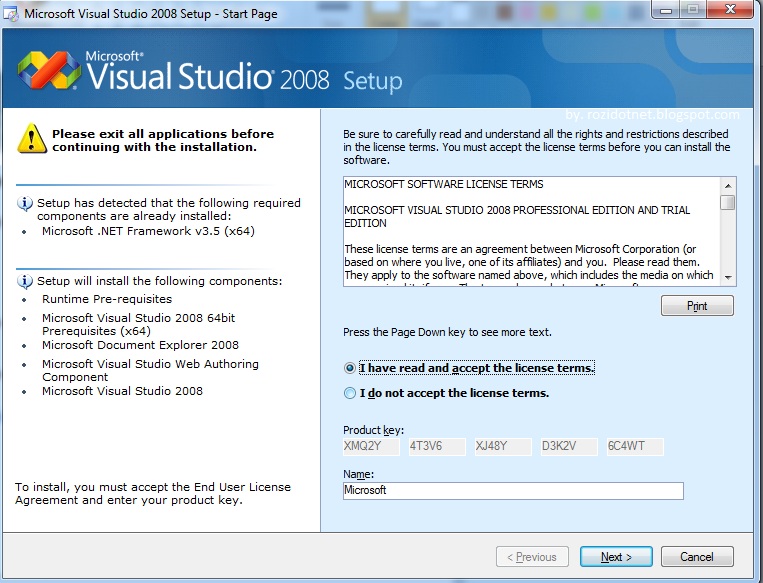Click product key field 6C4WT
763x583 pixels.
[x=636, y=446]
